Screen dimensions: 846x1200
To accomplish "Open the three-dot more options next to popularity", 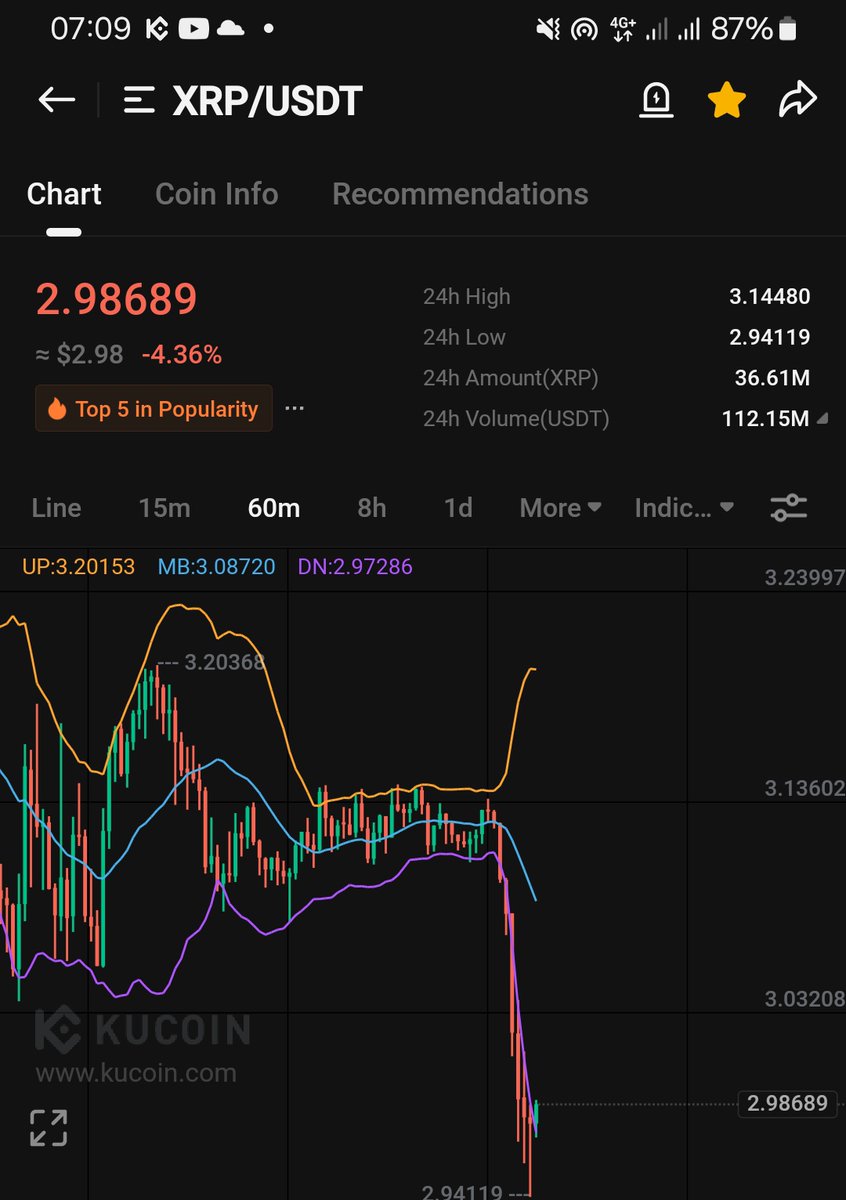I will [x=294, y=409].
